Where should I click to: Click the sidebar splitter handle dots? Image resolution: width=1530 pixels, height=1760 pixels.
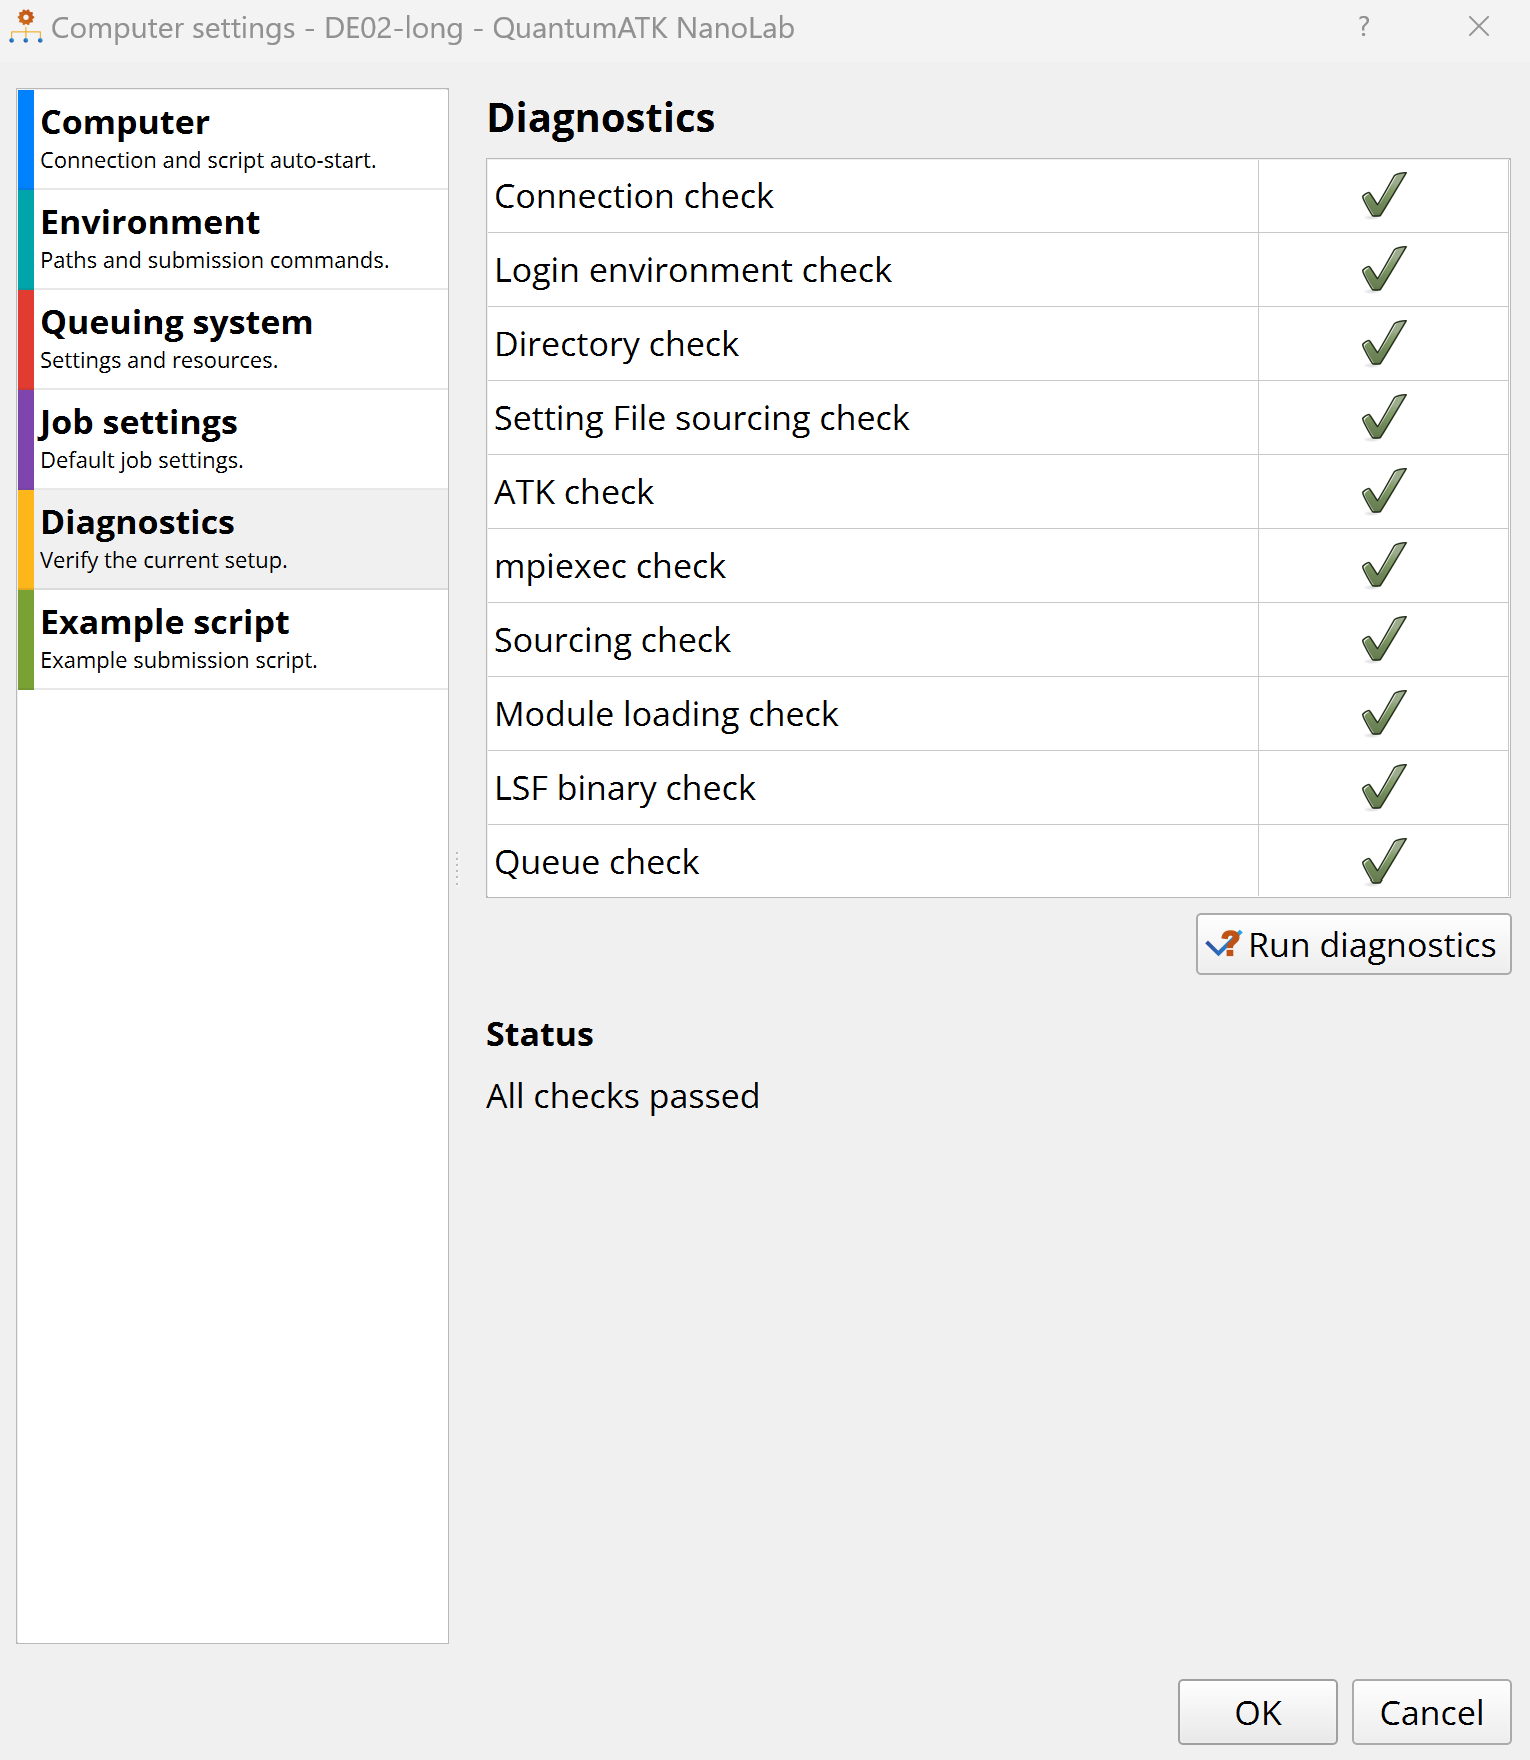pos(457,867)
